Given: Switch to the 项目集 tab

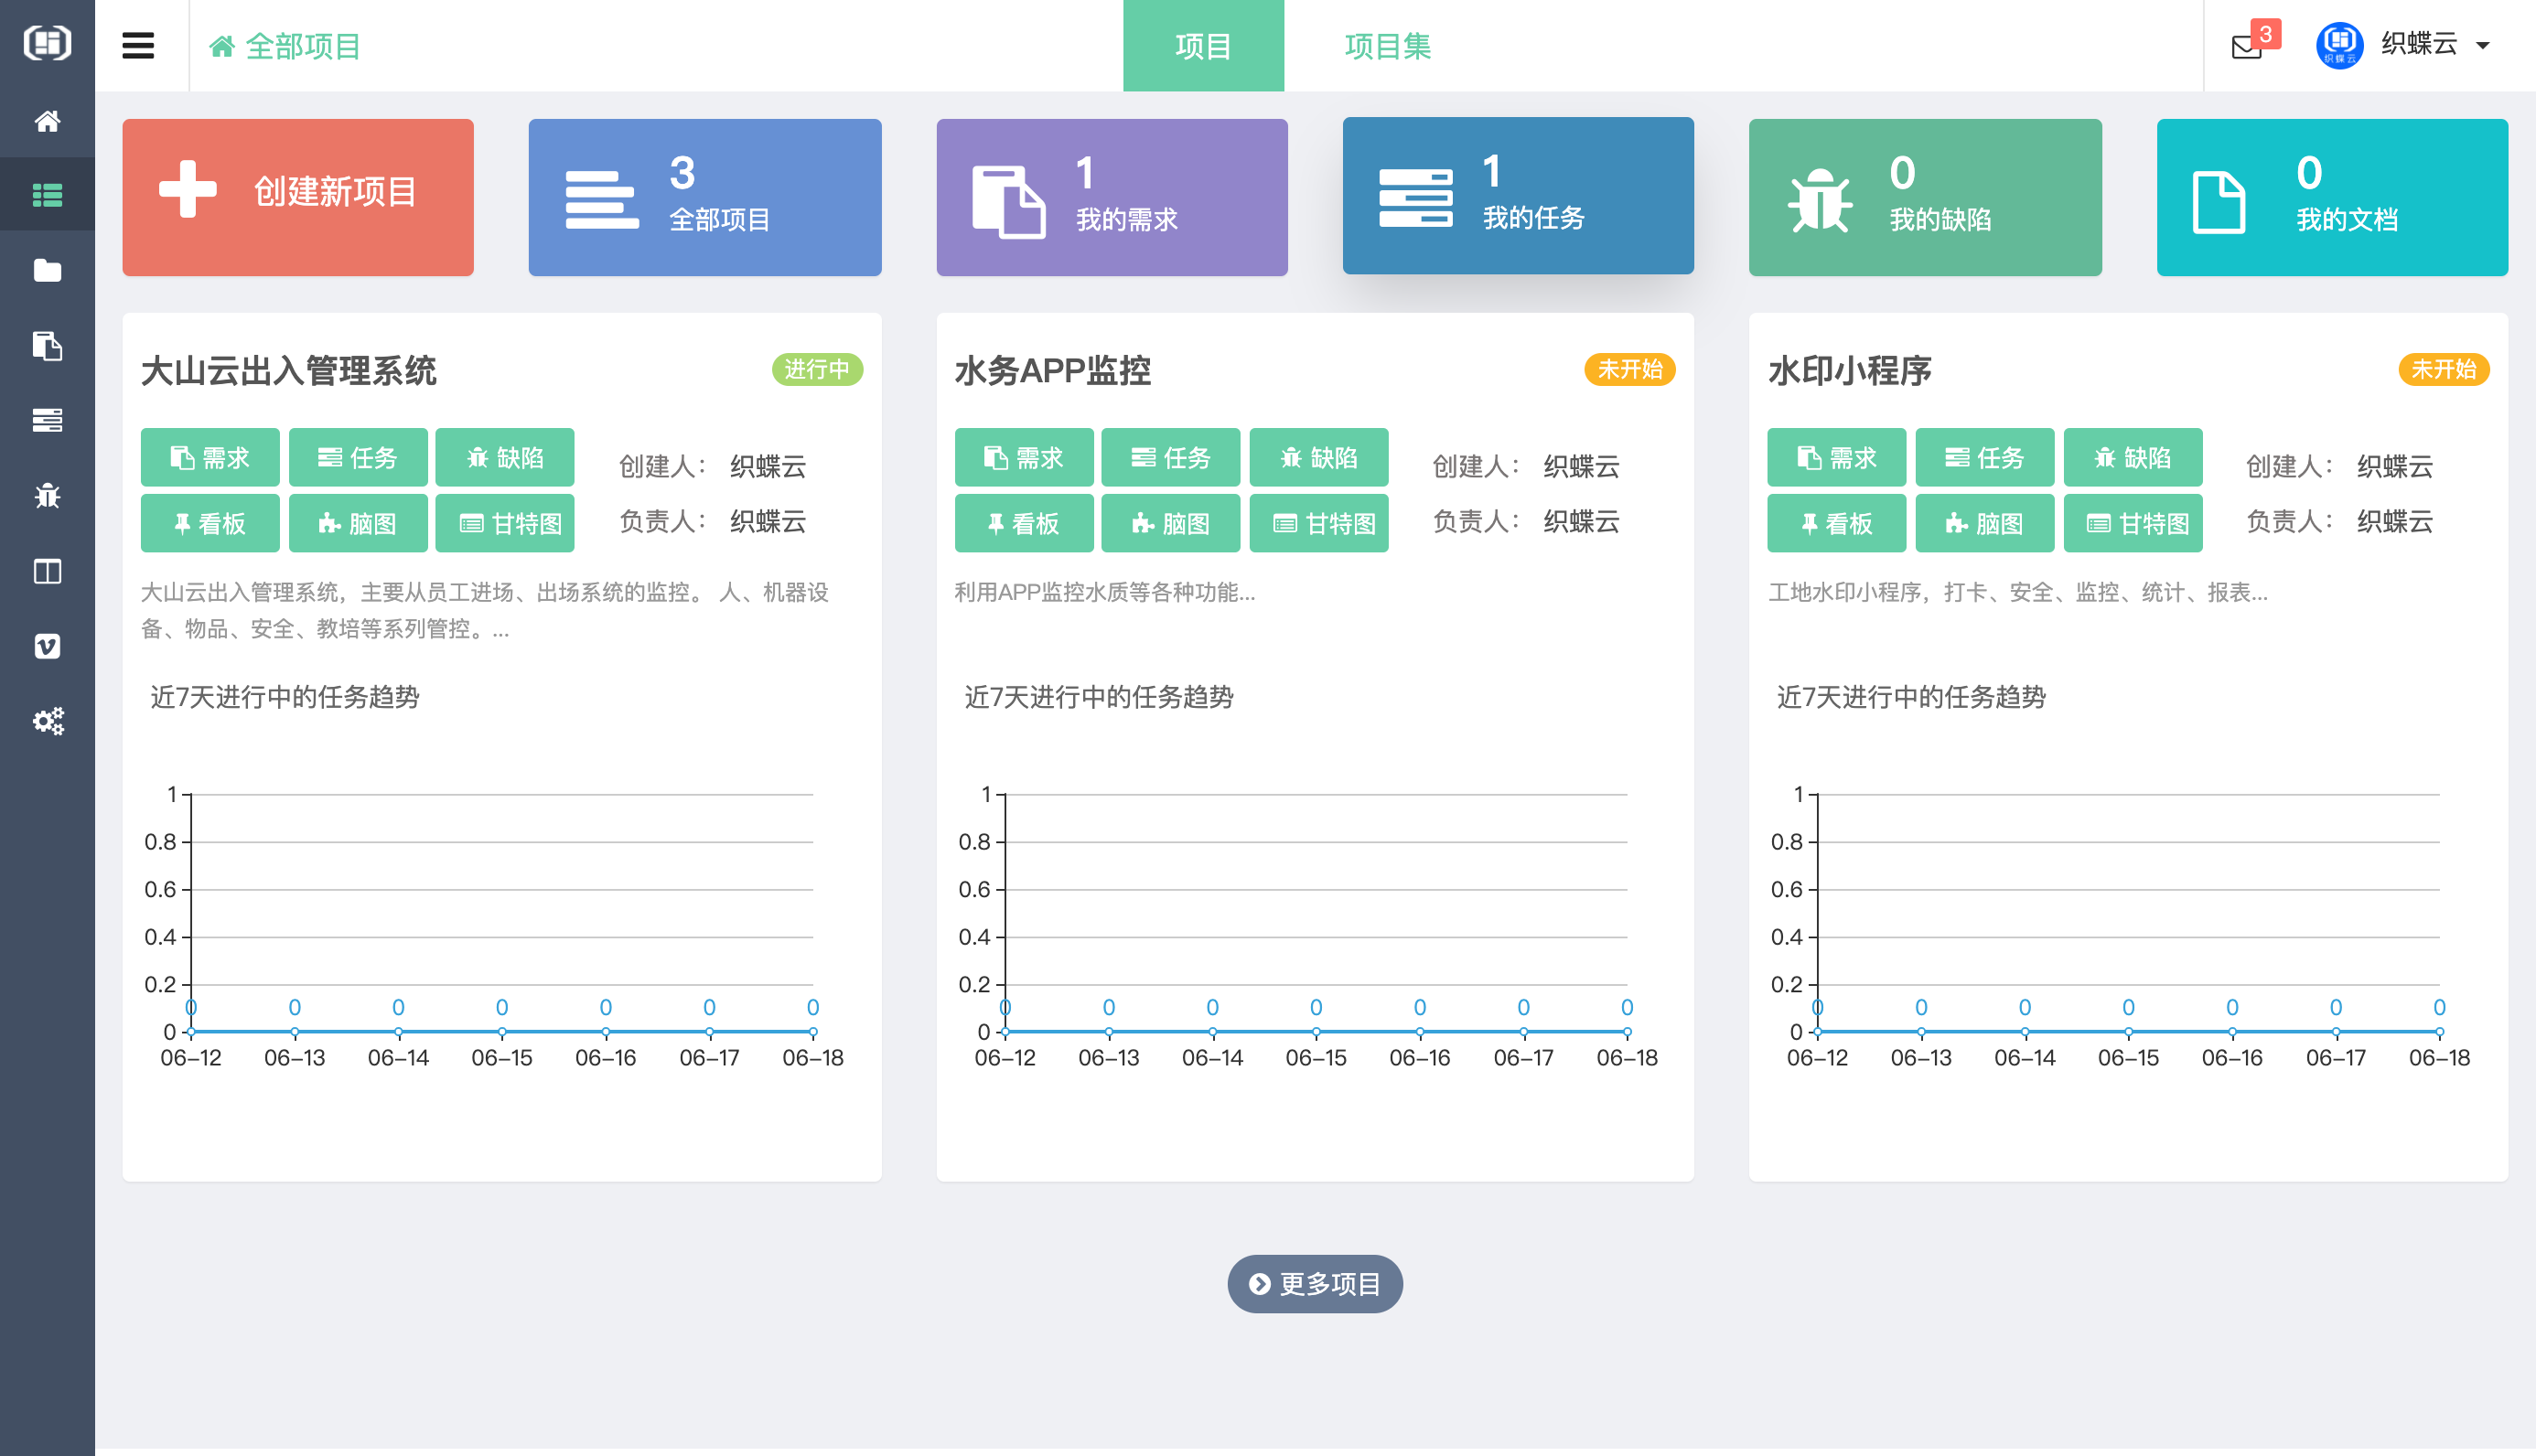Looking at the screenshot, I should (1387, 46).
